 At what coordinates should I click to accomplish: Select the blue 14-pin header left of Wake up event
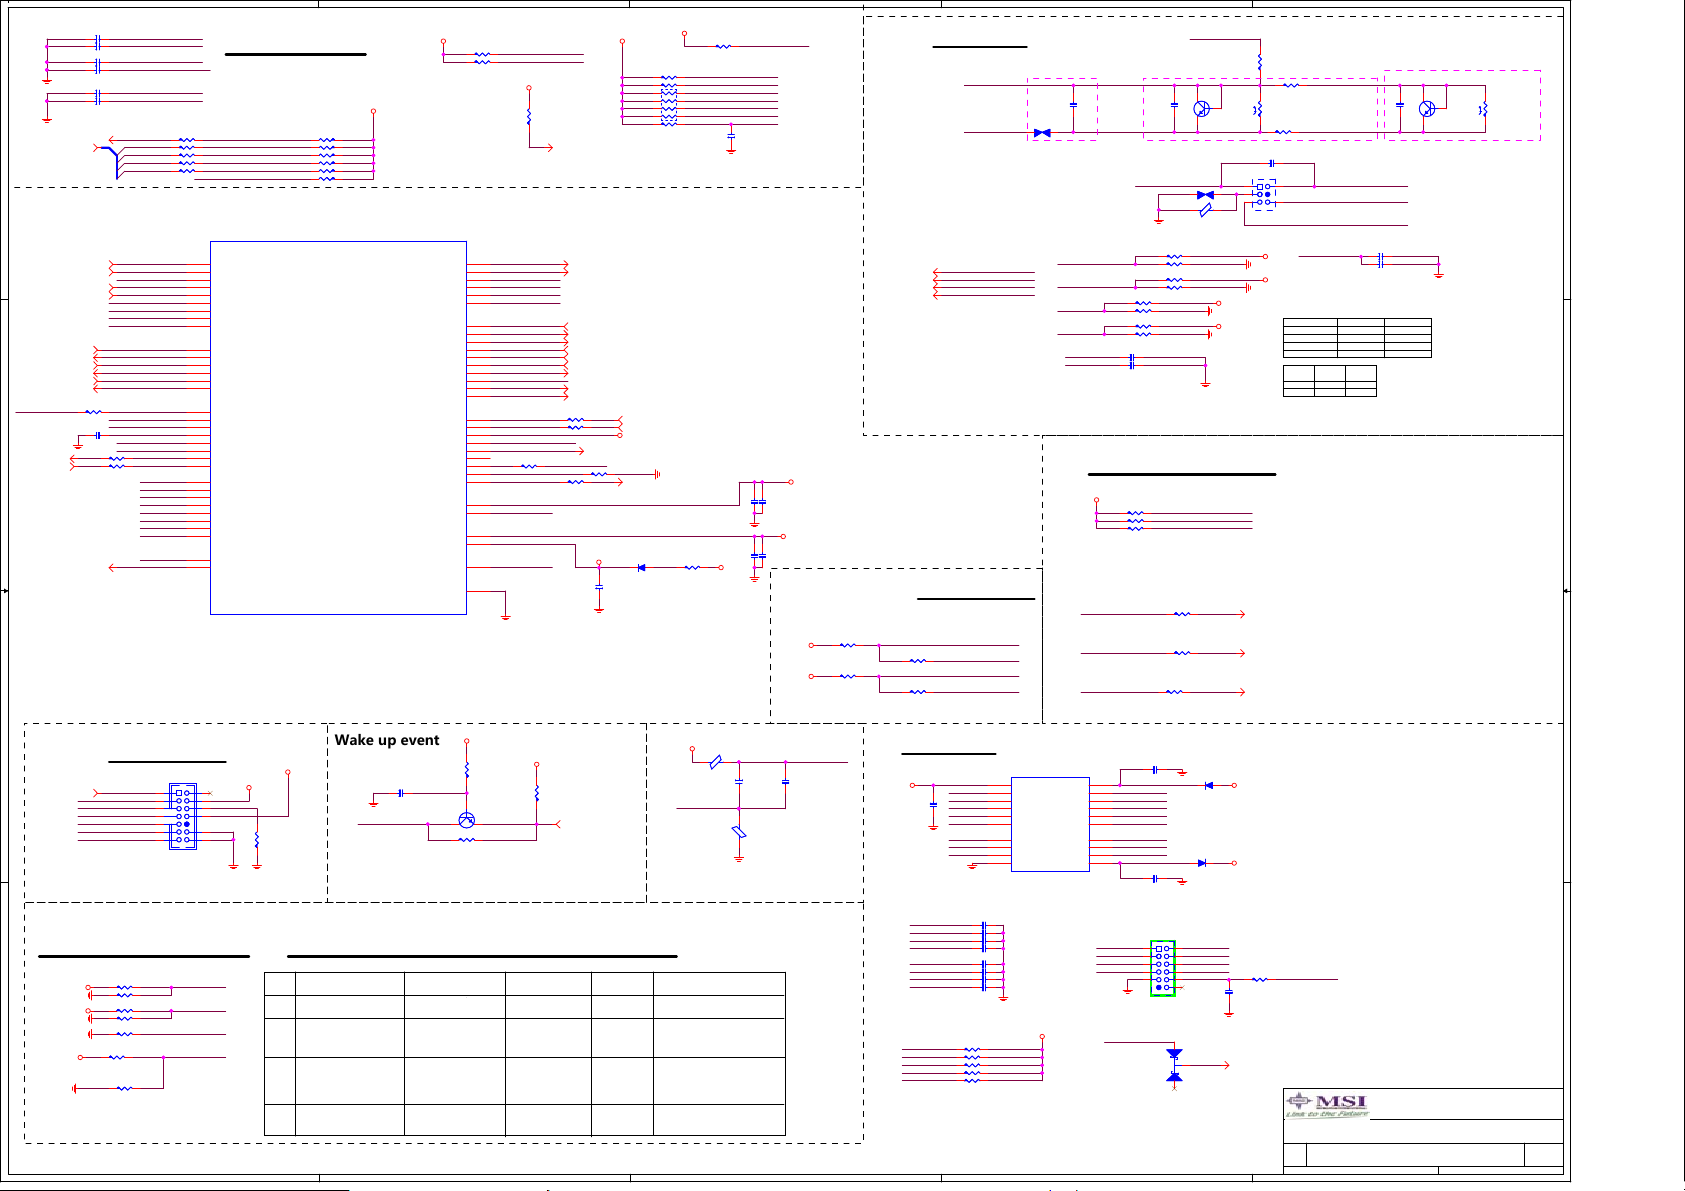183,816
